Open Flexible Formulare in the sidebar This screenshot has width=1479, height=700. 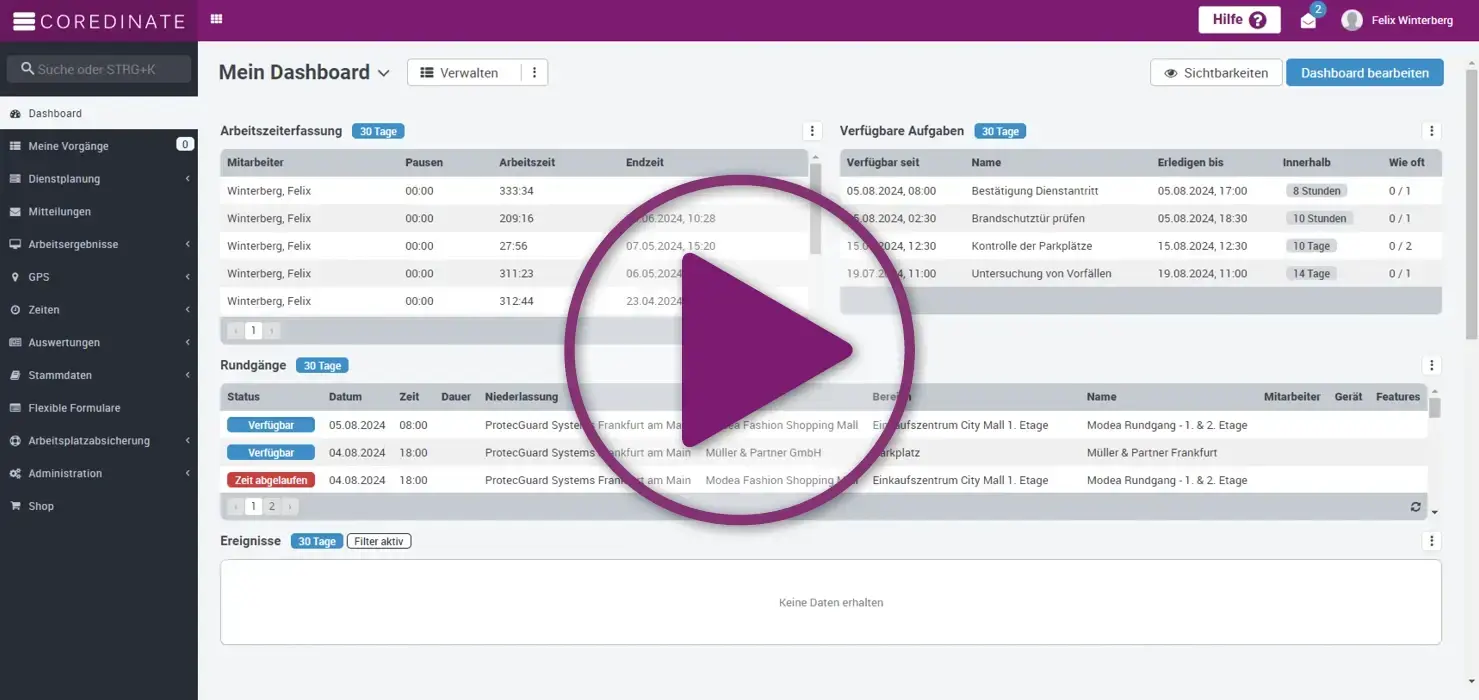(74, 408)
